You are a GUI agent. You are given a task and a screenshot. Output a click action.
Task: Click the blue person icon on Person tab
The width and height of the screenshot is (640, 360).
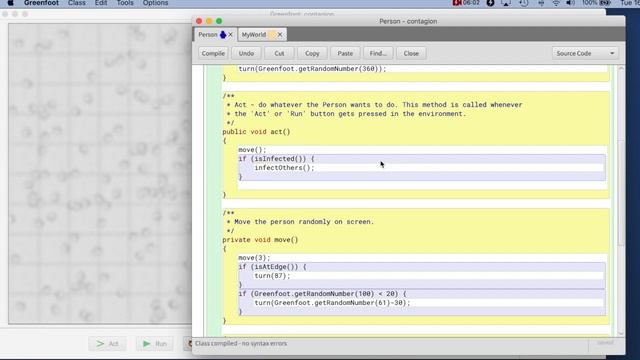point(223,35)
